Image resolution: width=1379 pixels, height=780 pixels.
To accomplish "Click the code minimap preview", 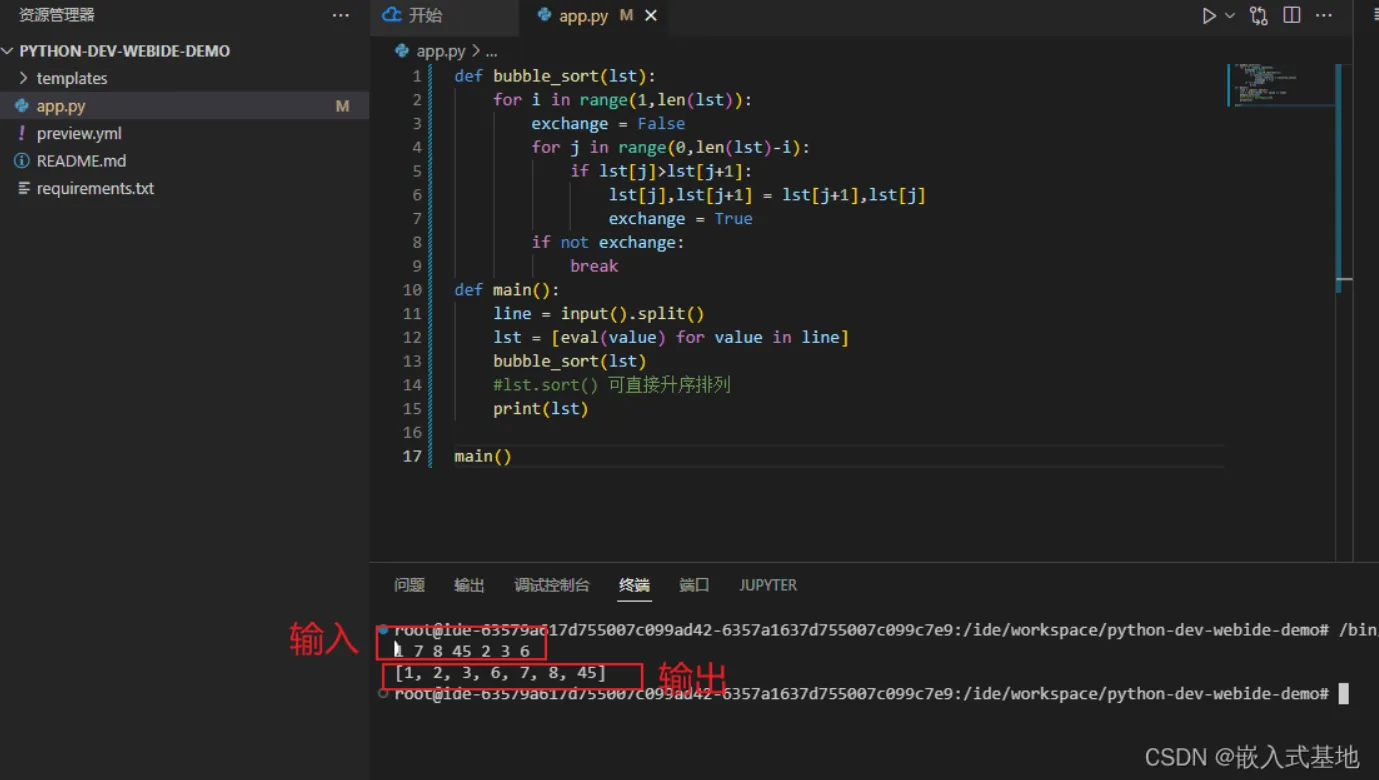I will (x=1280, y=85).
